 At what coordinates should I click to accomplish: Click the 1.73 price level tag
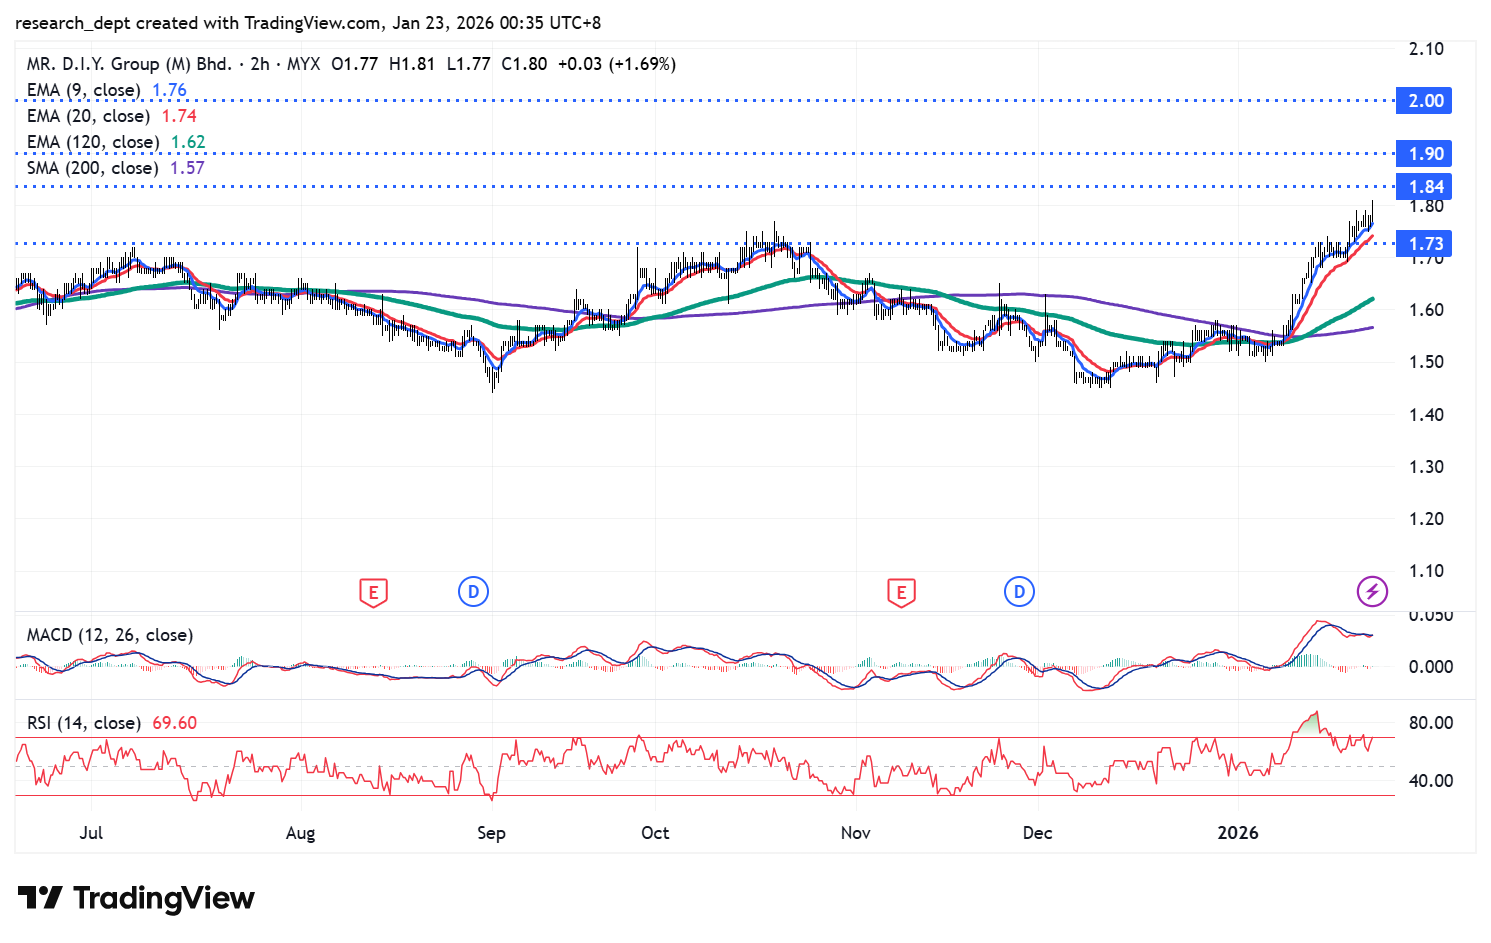tap(1425, 244)
